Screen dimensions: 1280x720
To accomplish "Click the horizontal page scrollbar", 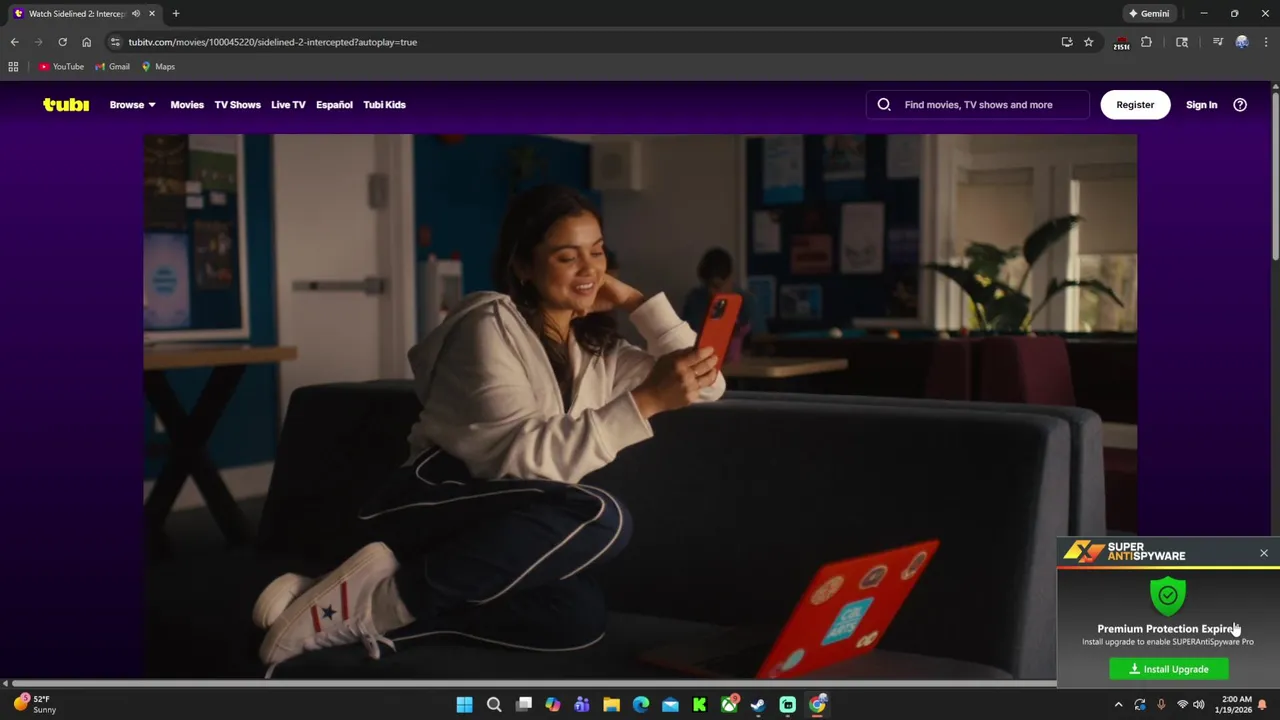I will point(534,684).
